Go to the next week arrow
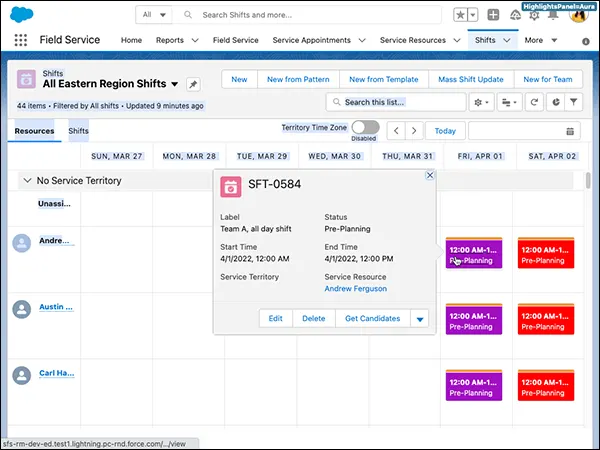 (414, 131)
